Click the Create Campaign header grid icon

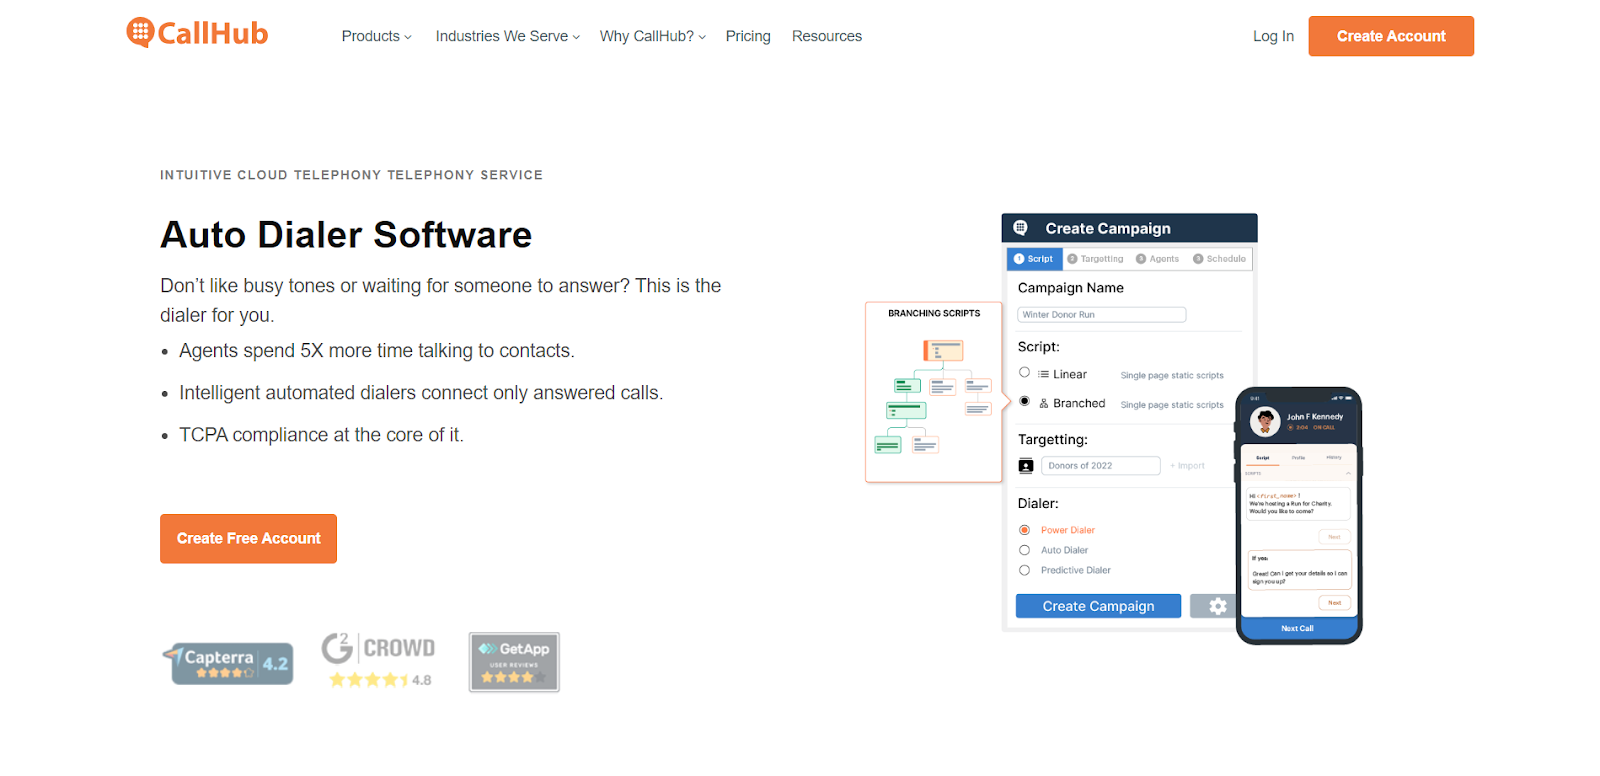pyautogui.click(x=1020, y=228)
